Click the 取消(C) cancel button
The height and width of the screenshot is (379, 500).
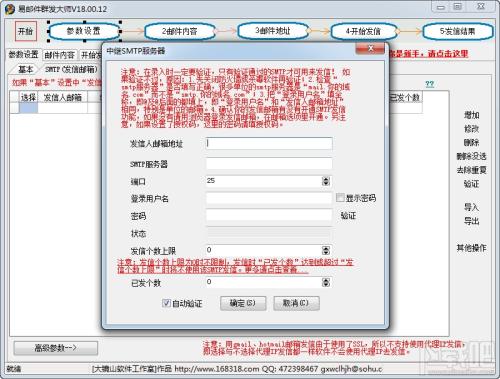[x=296, y=303]
